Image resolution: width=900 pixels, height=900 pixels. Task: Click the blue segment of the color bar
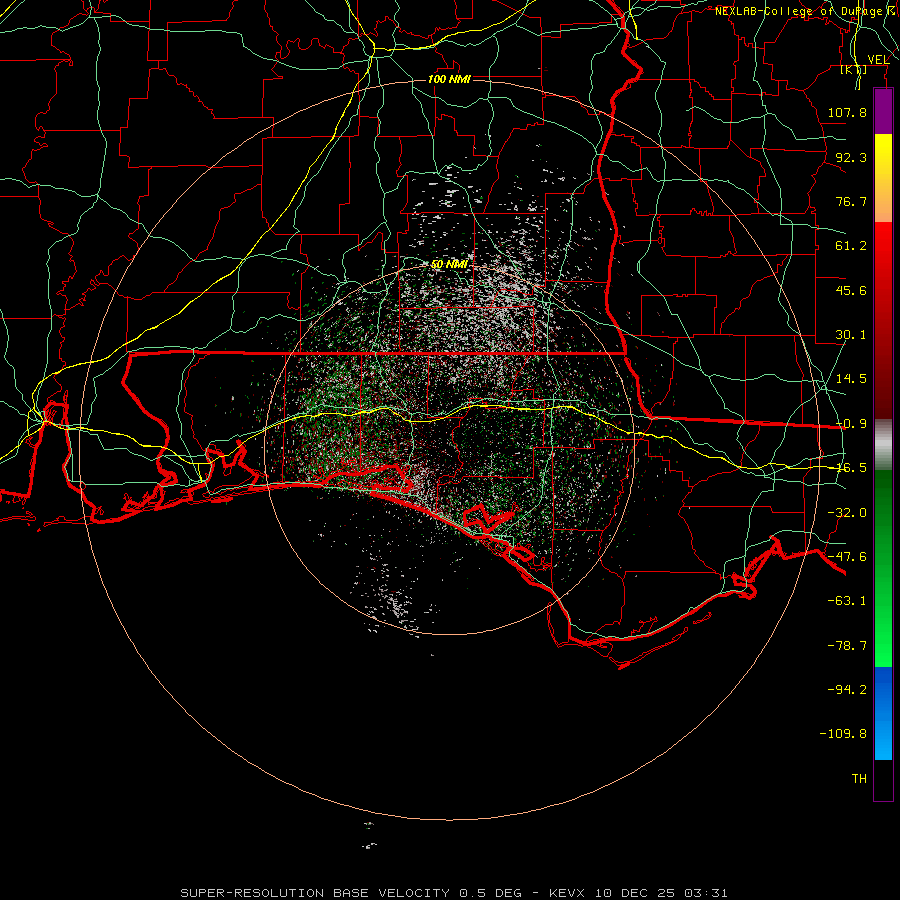click(x=883, y=713)
